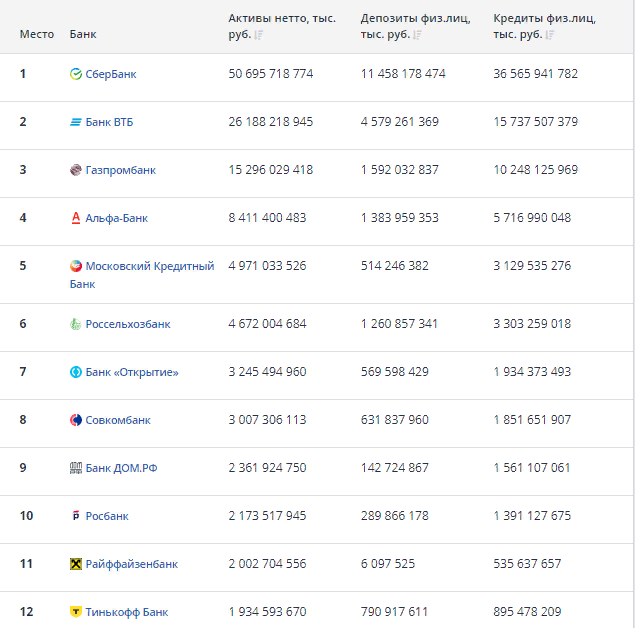This screenshot has width=635, height=628.
Task: Select the value 26 188 218 945
Action: point(271,121)
